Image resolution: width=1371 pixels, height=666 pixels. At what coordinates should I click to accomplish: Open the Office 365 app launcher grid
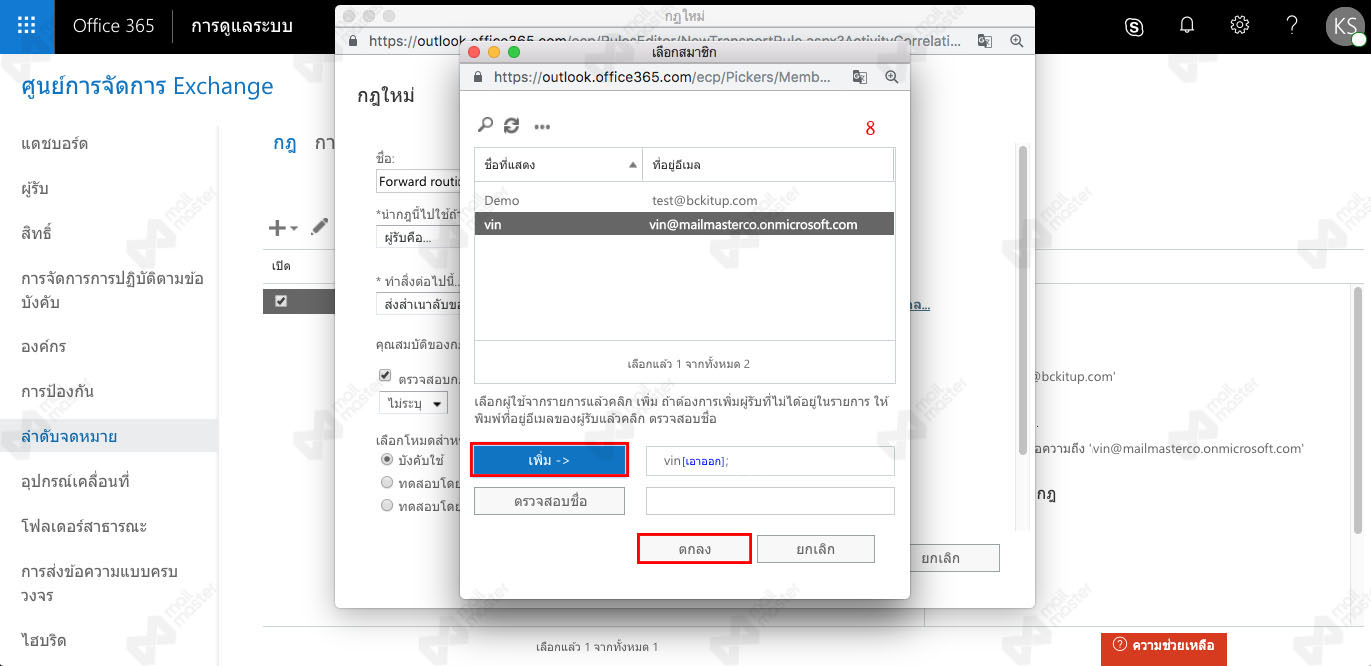click(x=27, y=26)
